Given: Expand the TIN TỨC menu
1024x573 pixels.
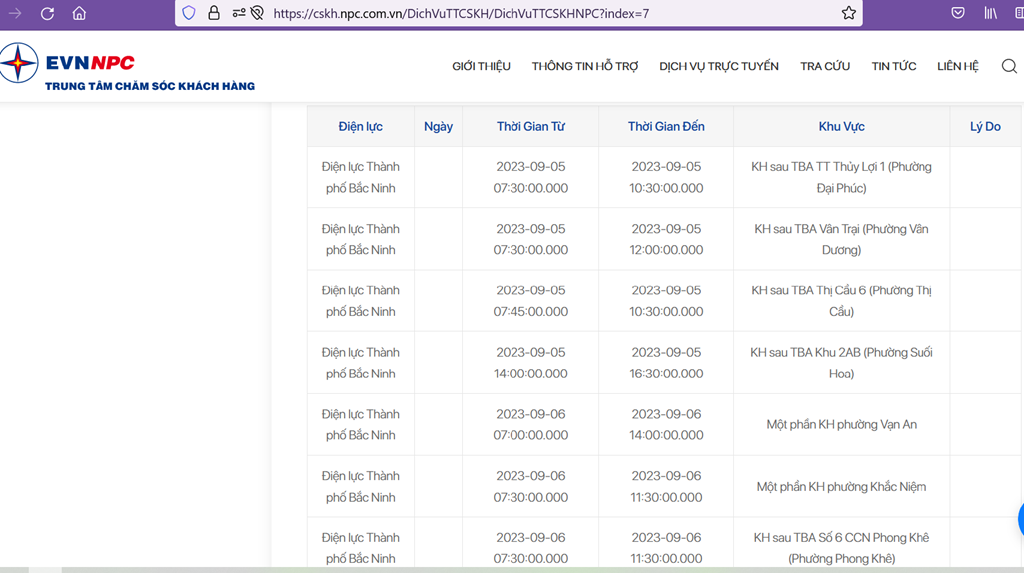Looking at the screenshot, I should [x=893, y=66].
